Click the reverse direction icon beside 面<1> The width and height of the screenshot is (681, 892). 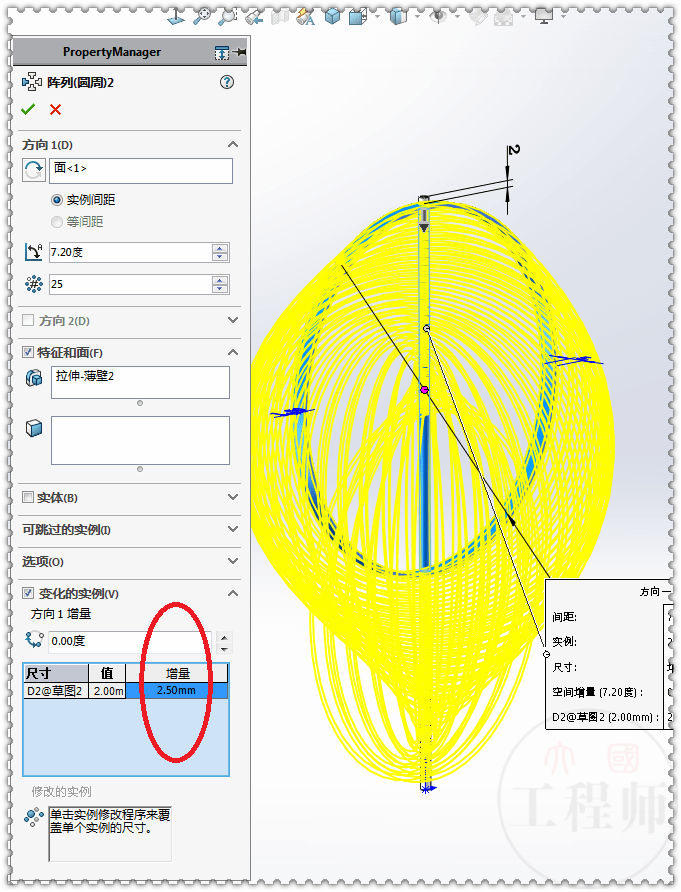tap(34, 170)
